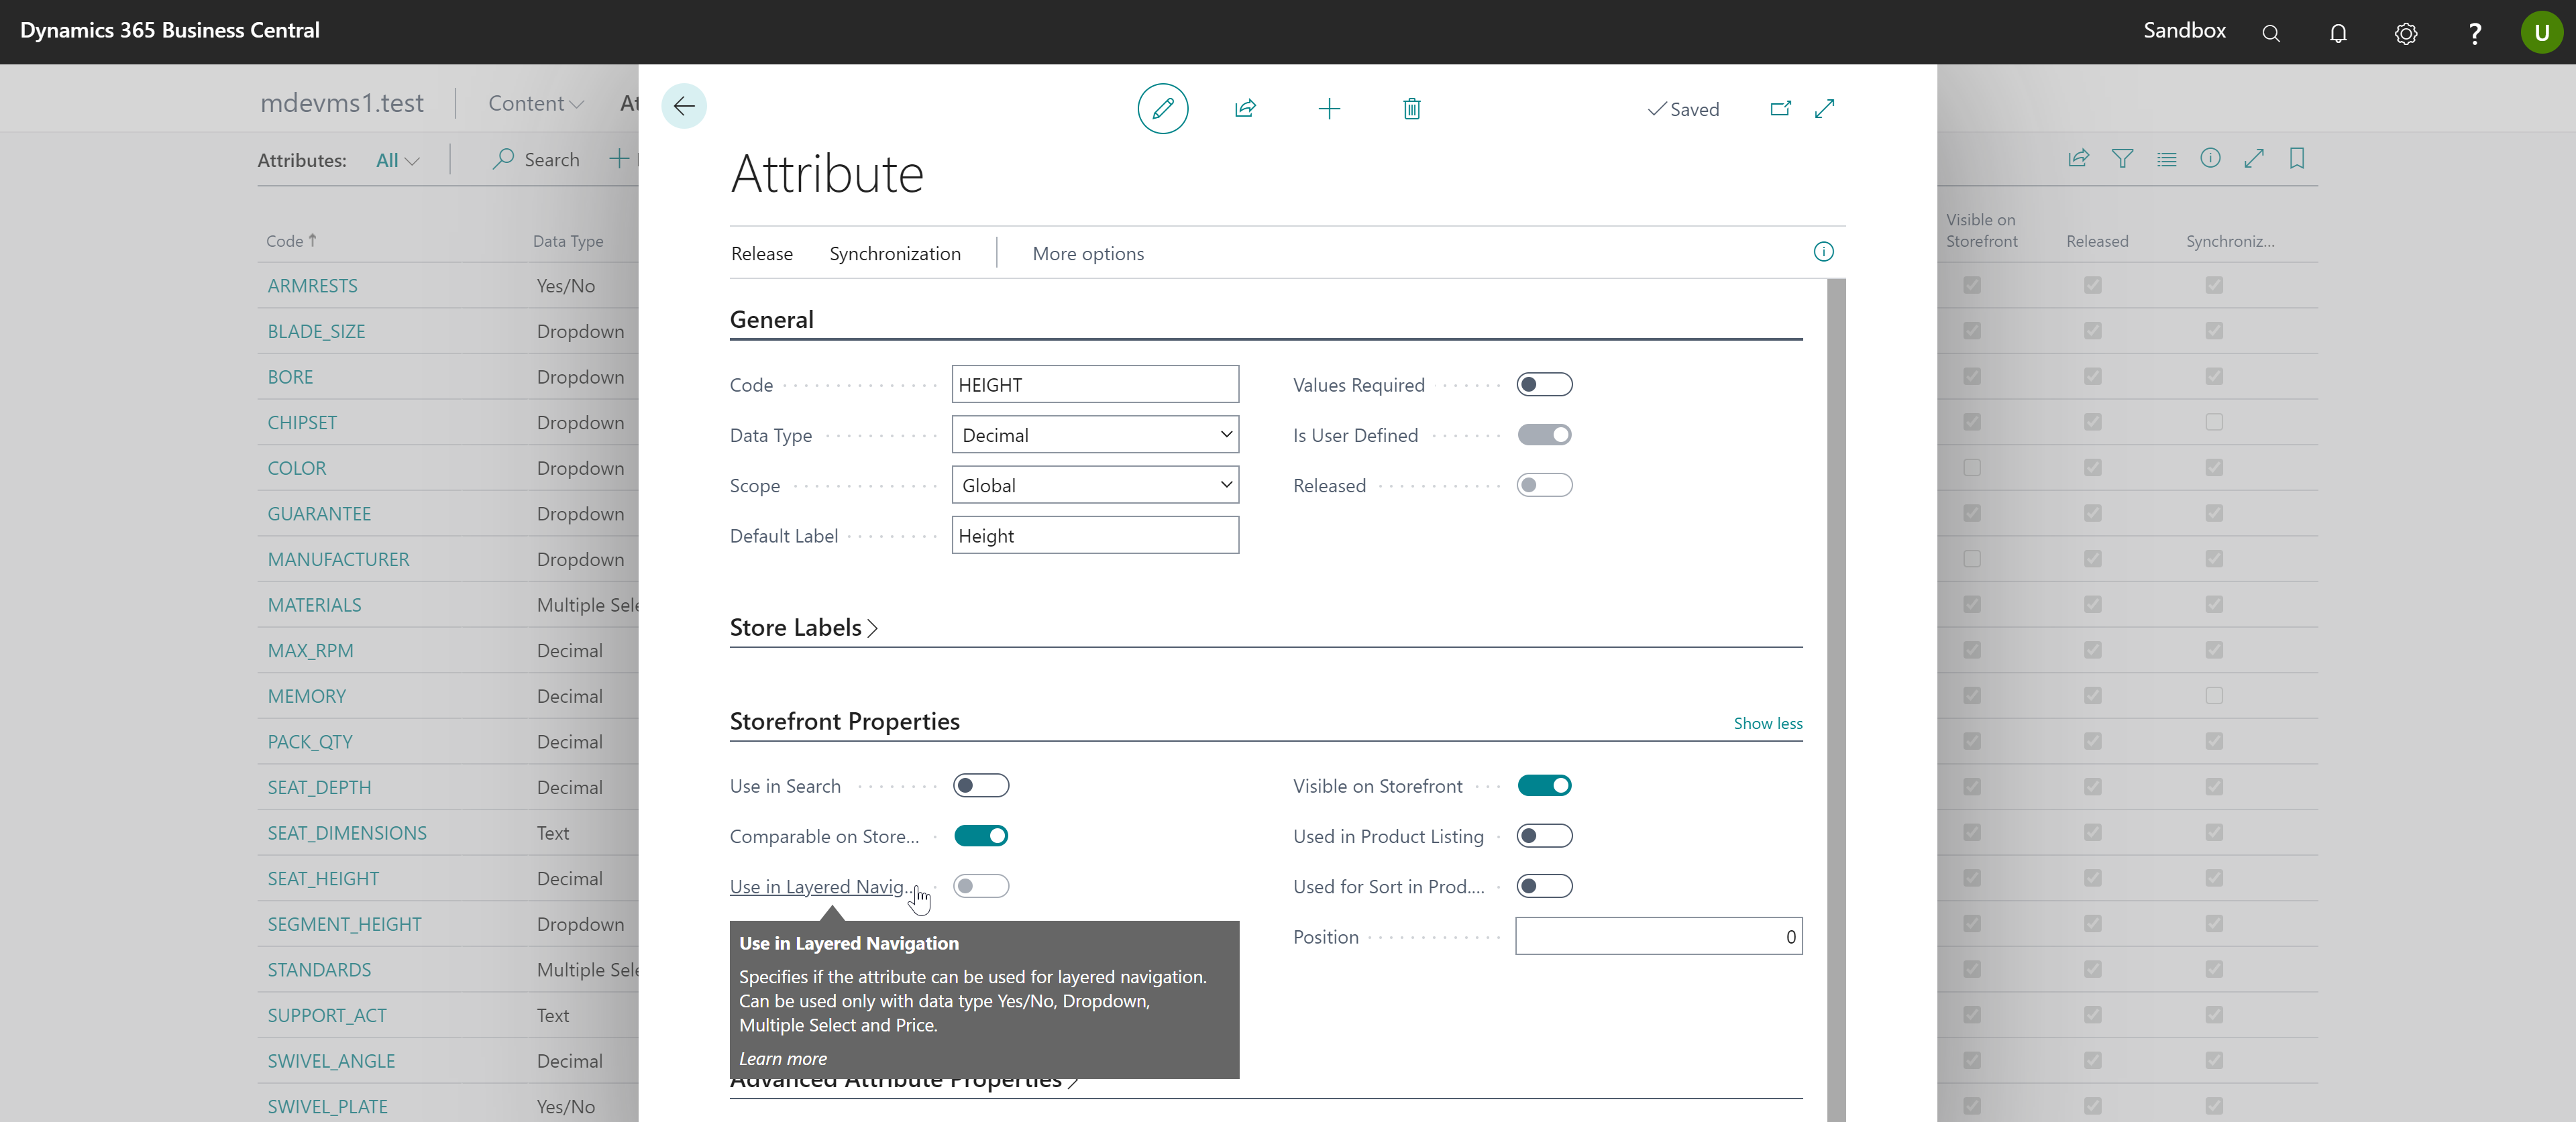Enable the Use in Search toggle
2576x1122 pixels.
click(980, 786)
